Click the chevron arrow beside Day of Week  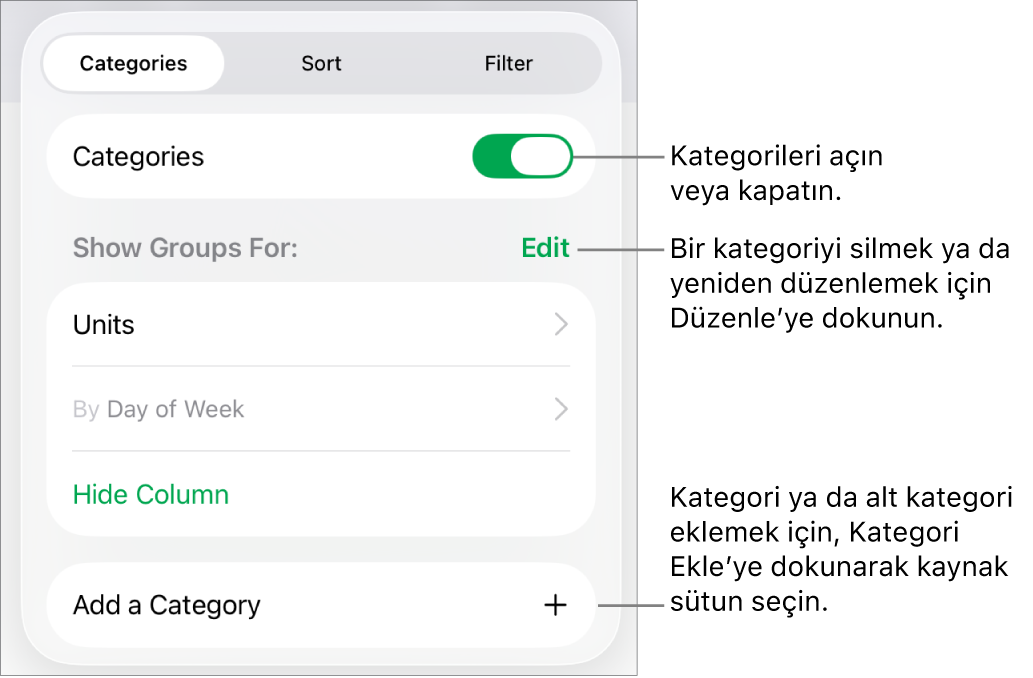pos(561,409)
